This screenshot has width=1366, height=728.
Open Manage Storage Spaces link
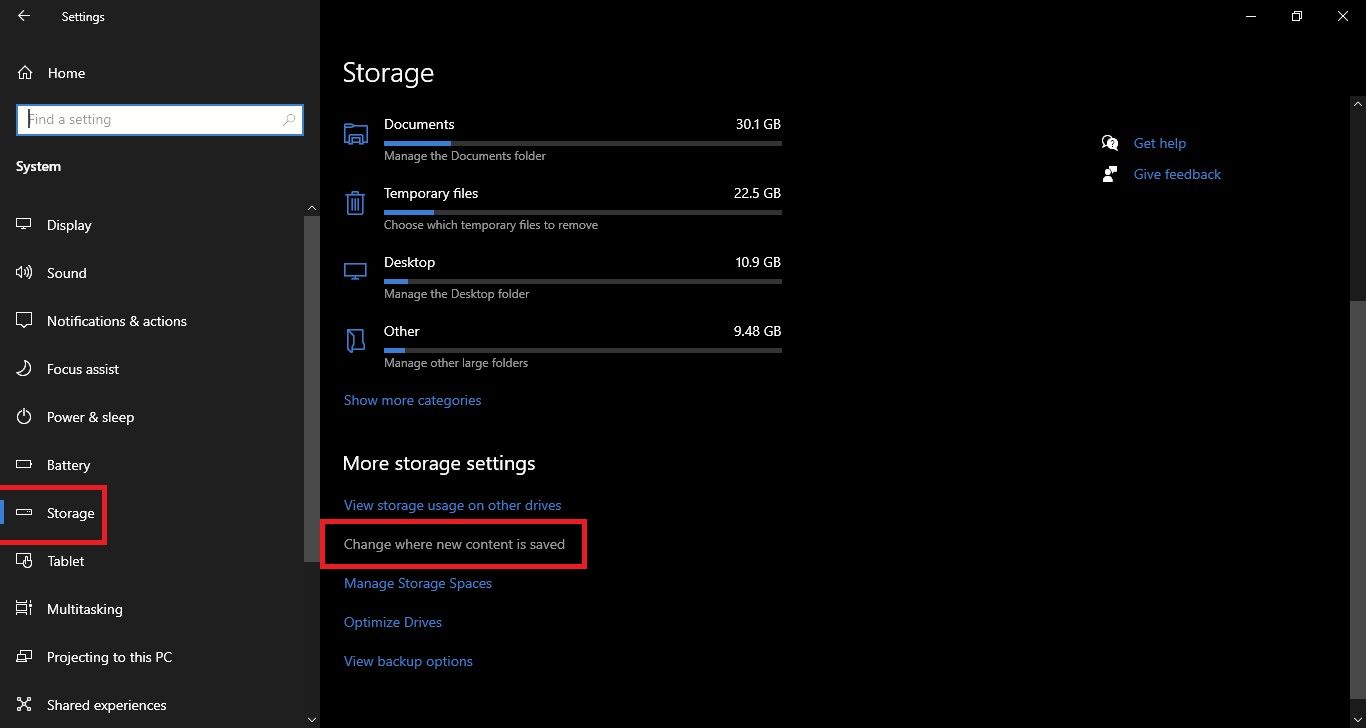tap(418, 583)
